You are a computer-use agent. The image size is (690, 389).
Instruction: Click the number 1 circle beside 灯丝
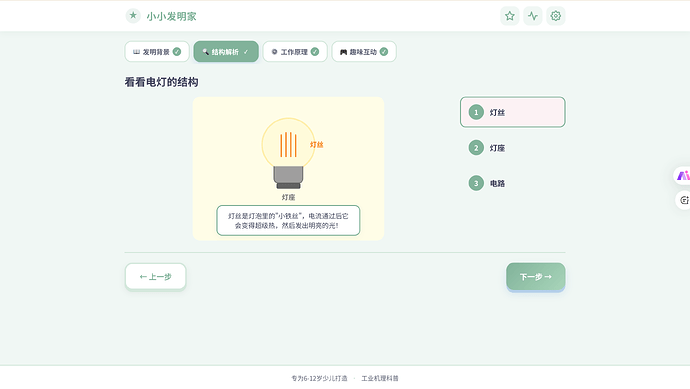476,112
